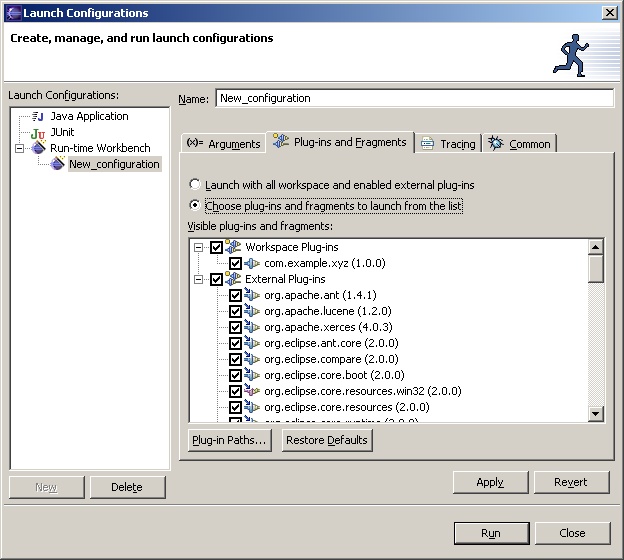Click the Java Application launch type icon

click(x=38, y=117)
